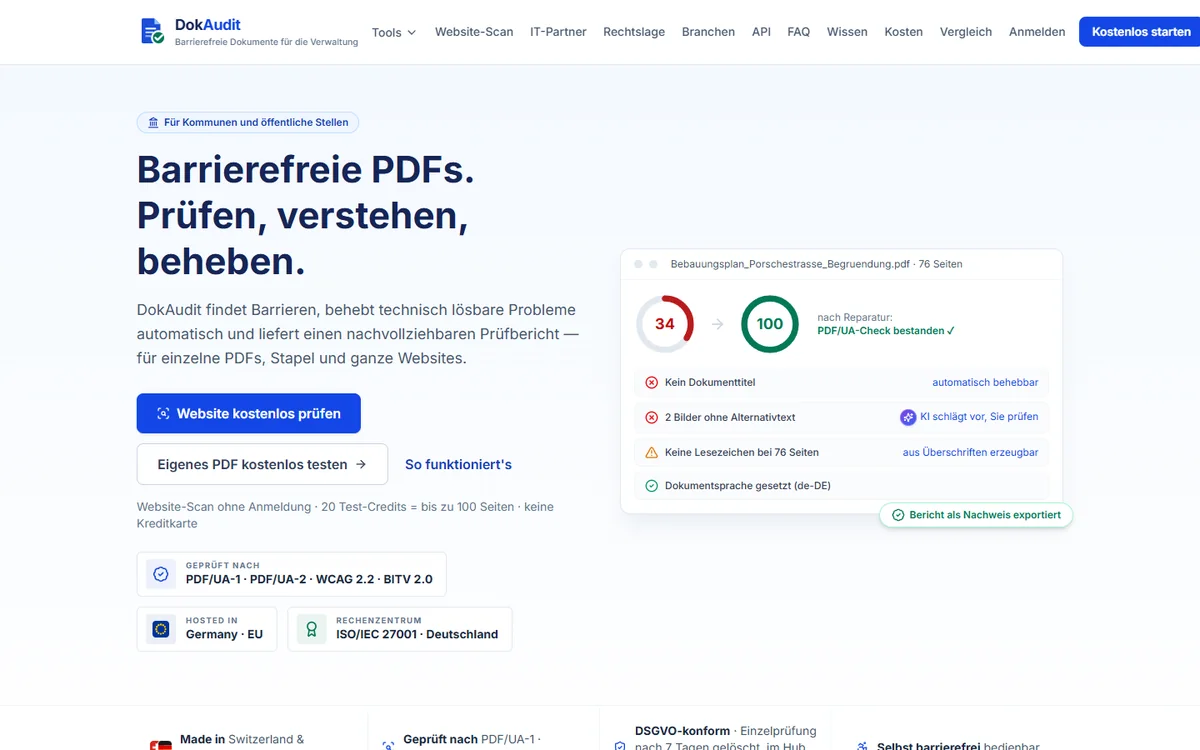Click the Anmelden link
The image size is (1200, 750).
(1037, 32)
